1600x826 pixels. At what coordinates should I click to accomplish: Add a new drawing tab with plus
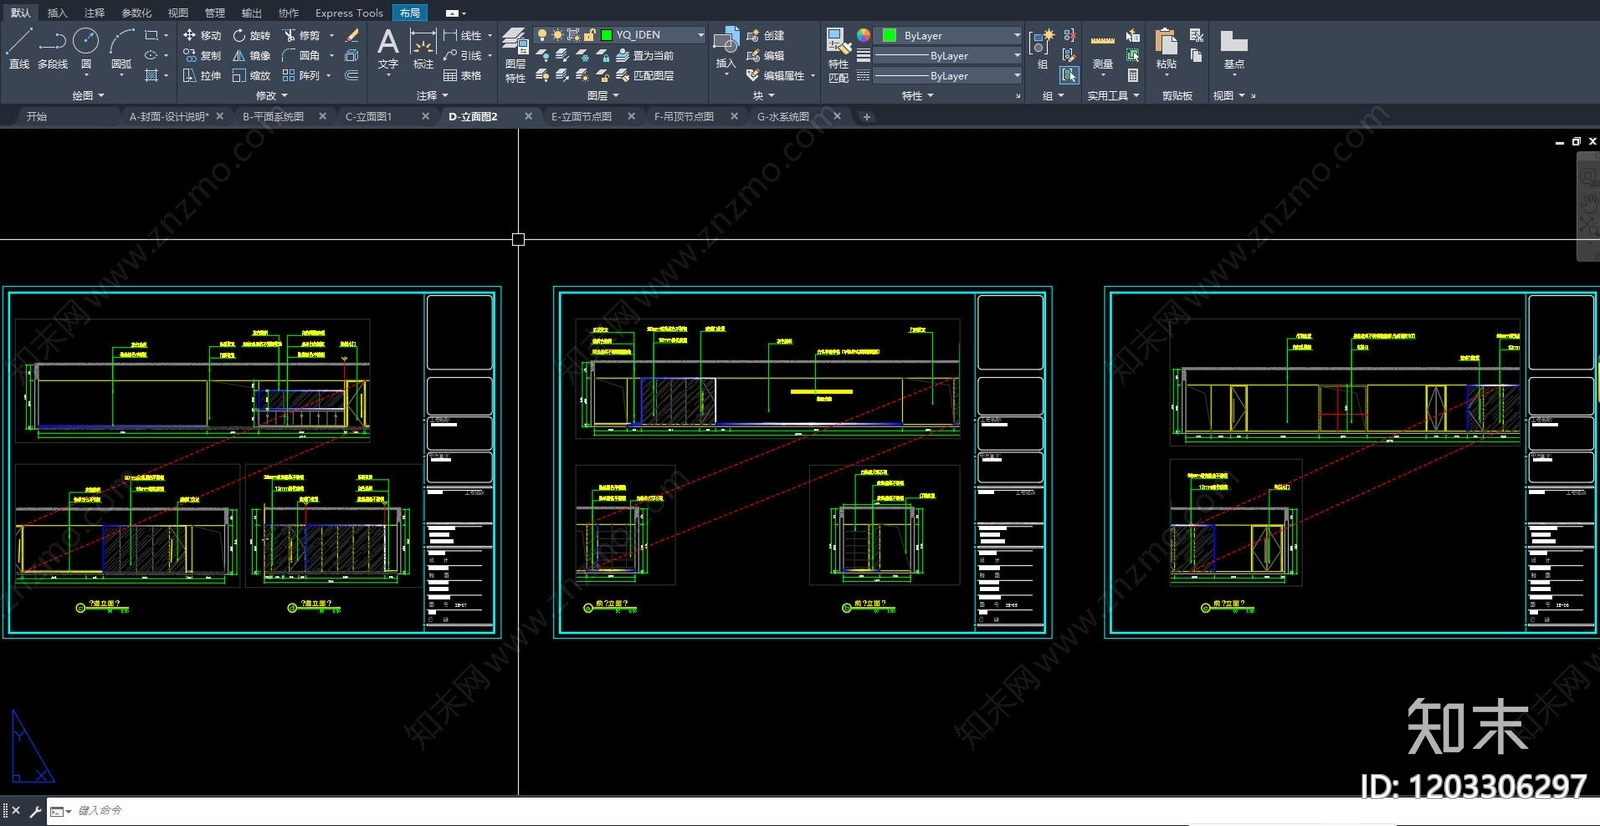(867, 117)
